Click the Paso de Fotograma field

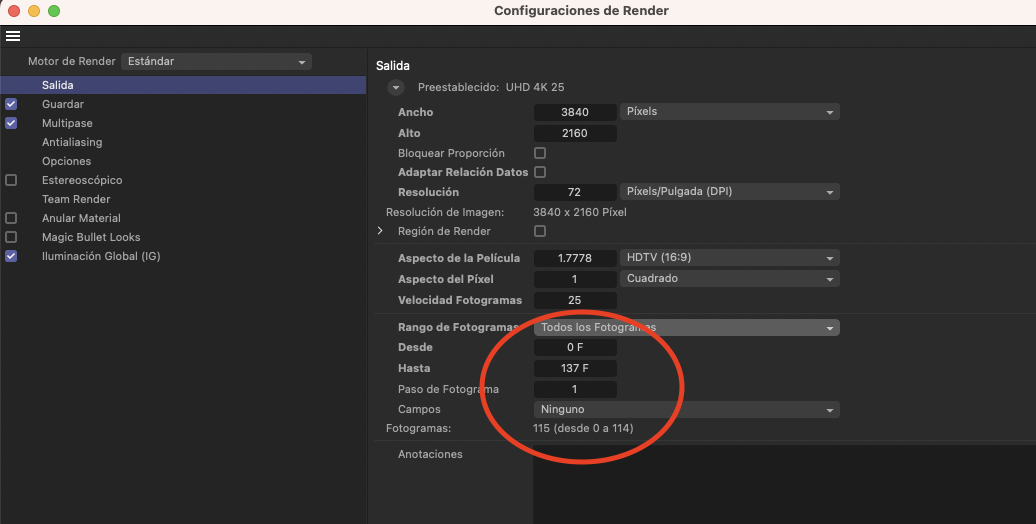[x=575, y=390]
